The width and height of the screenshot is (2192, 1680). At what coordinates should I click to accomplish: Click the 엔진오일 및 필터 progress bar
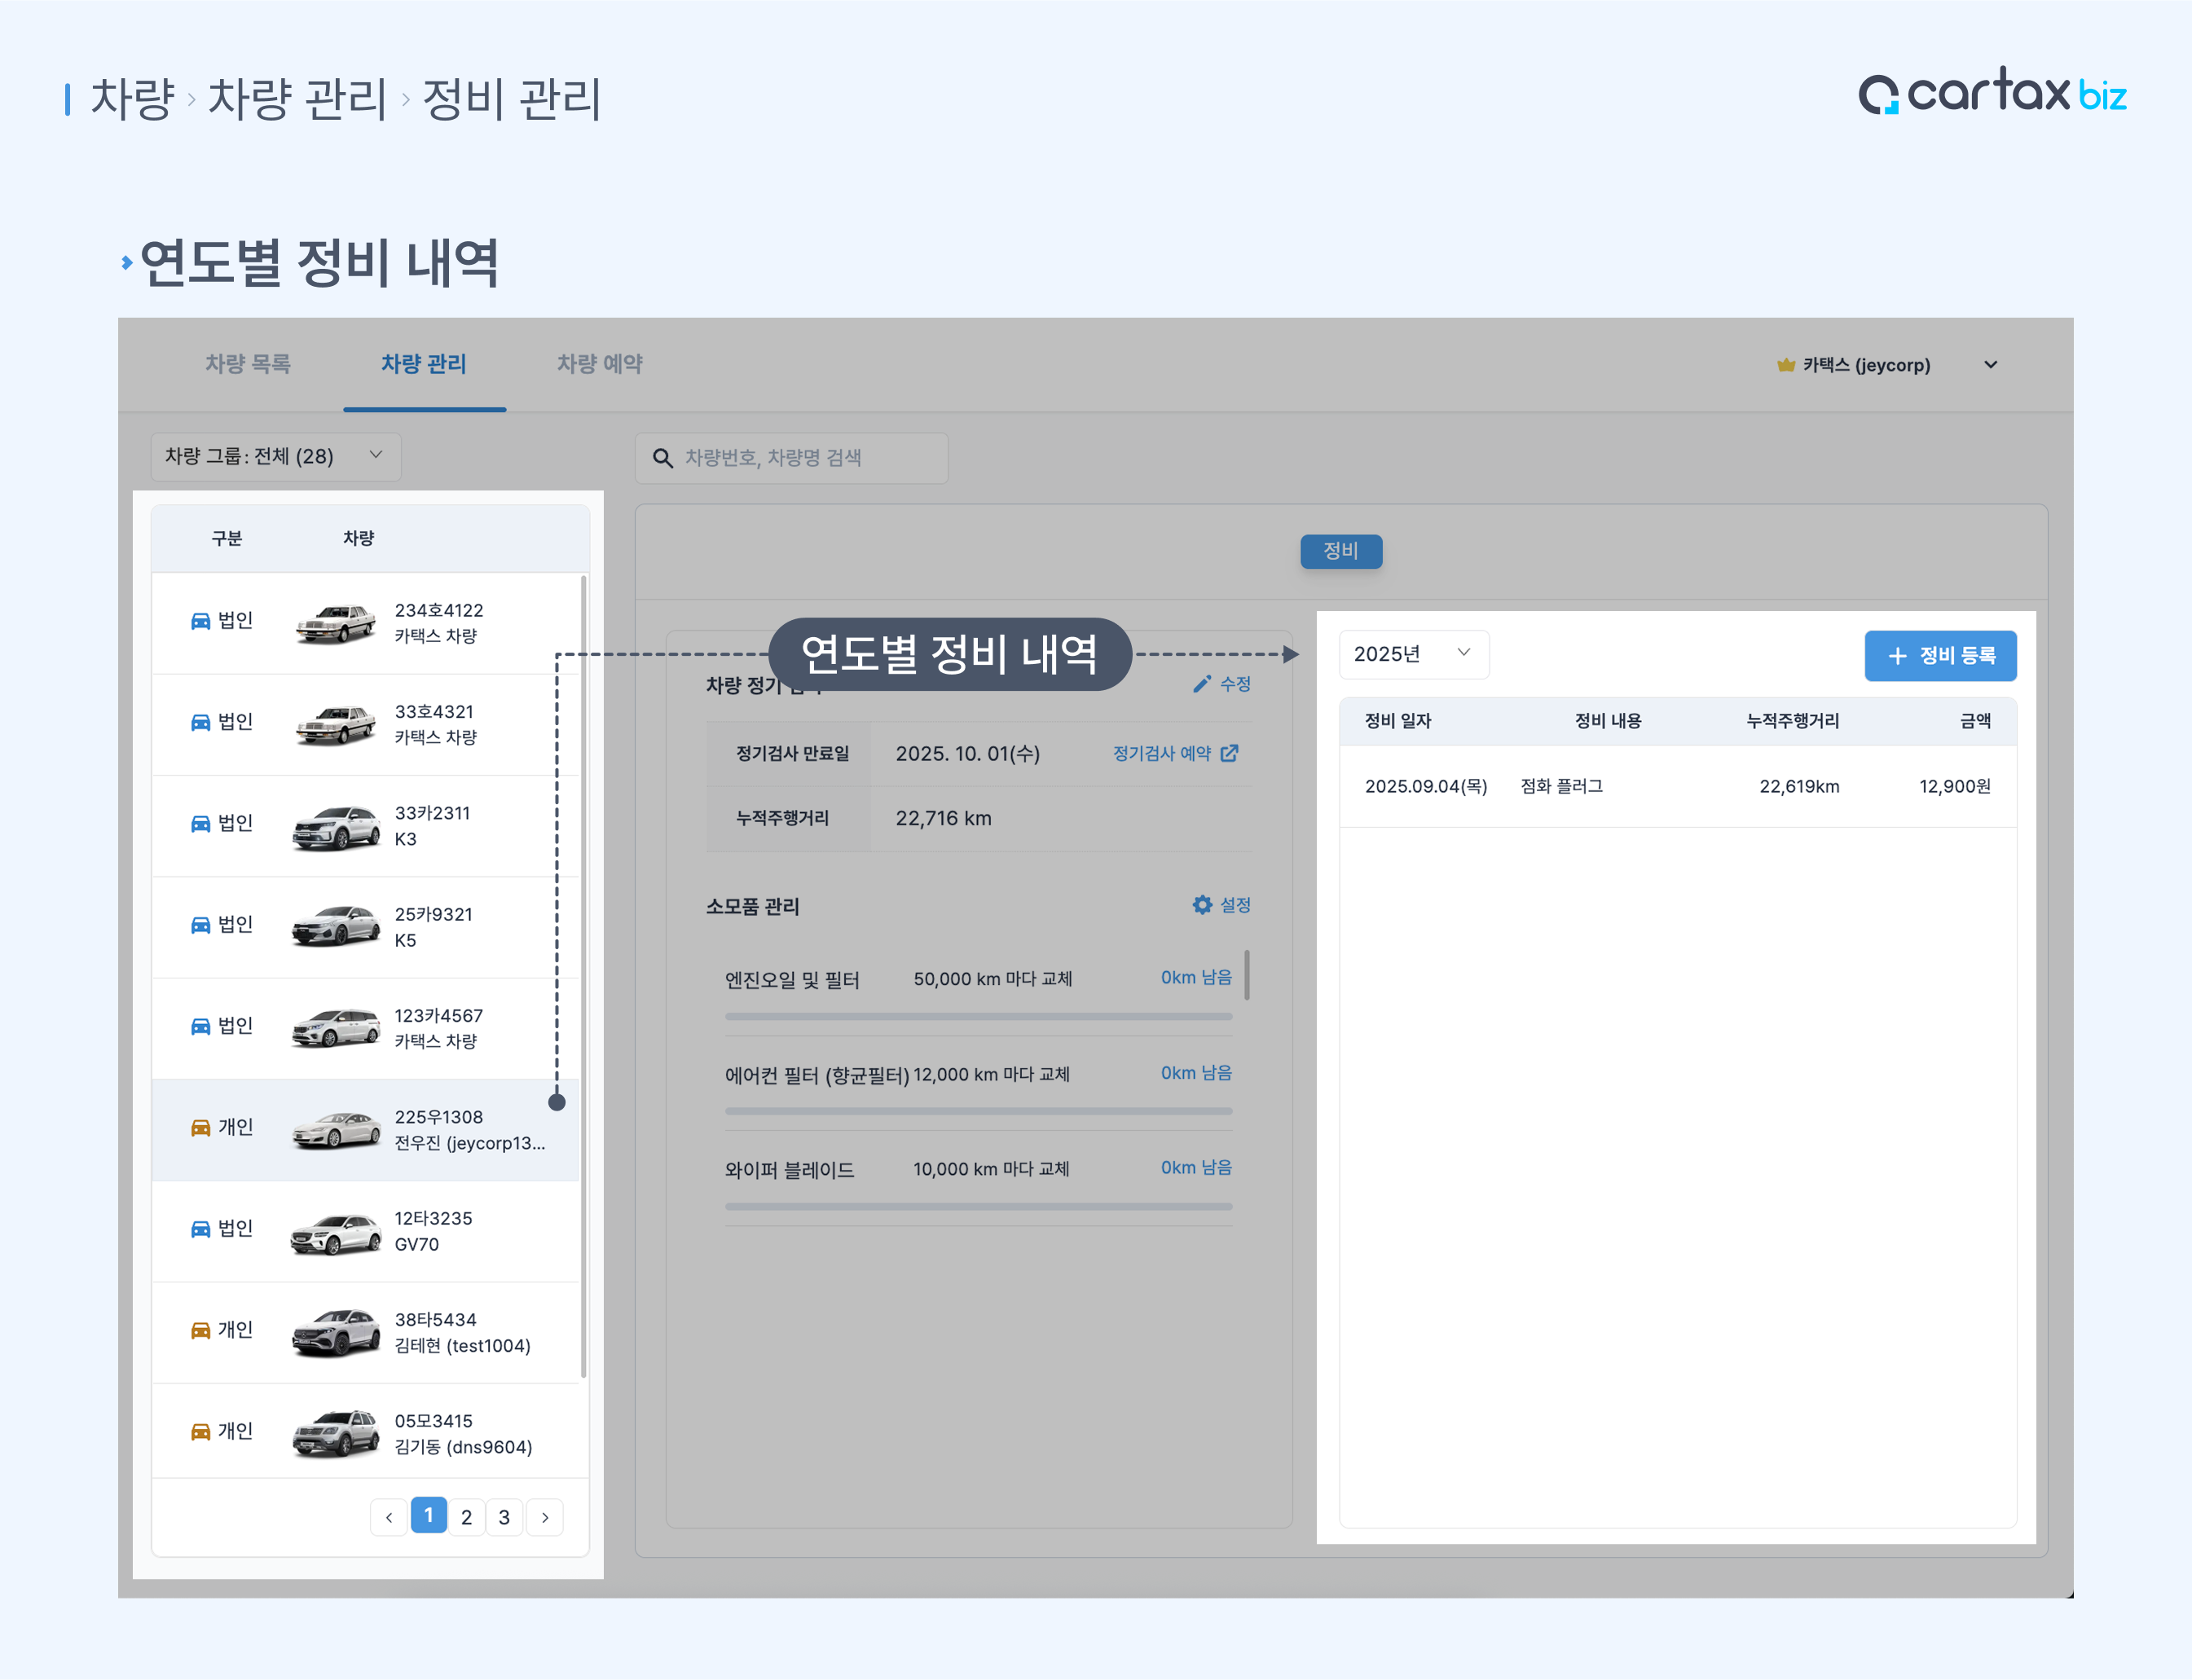(x=977, y=1016)
